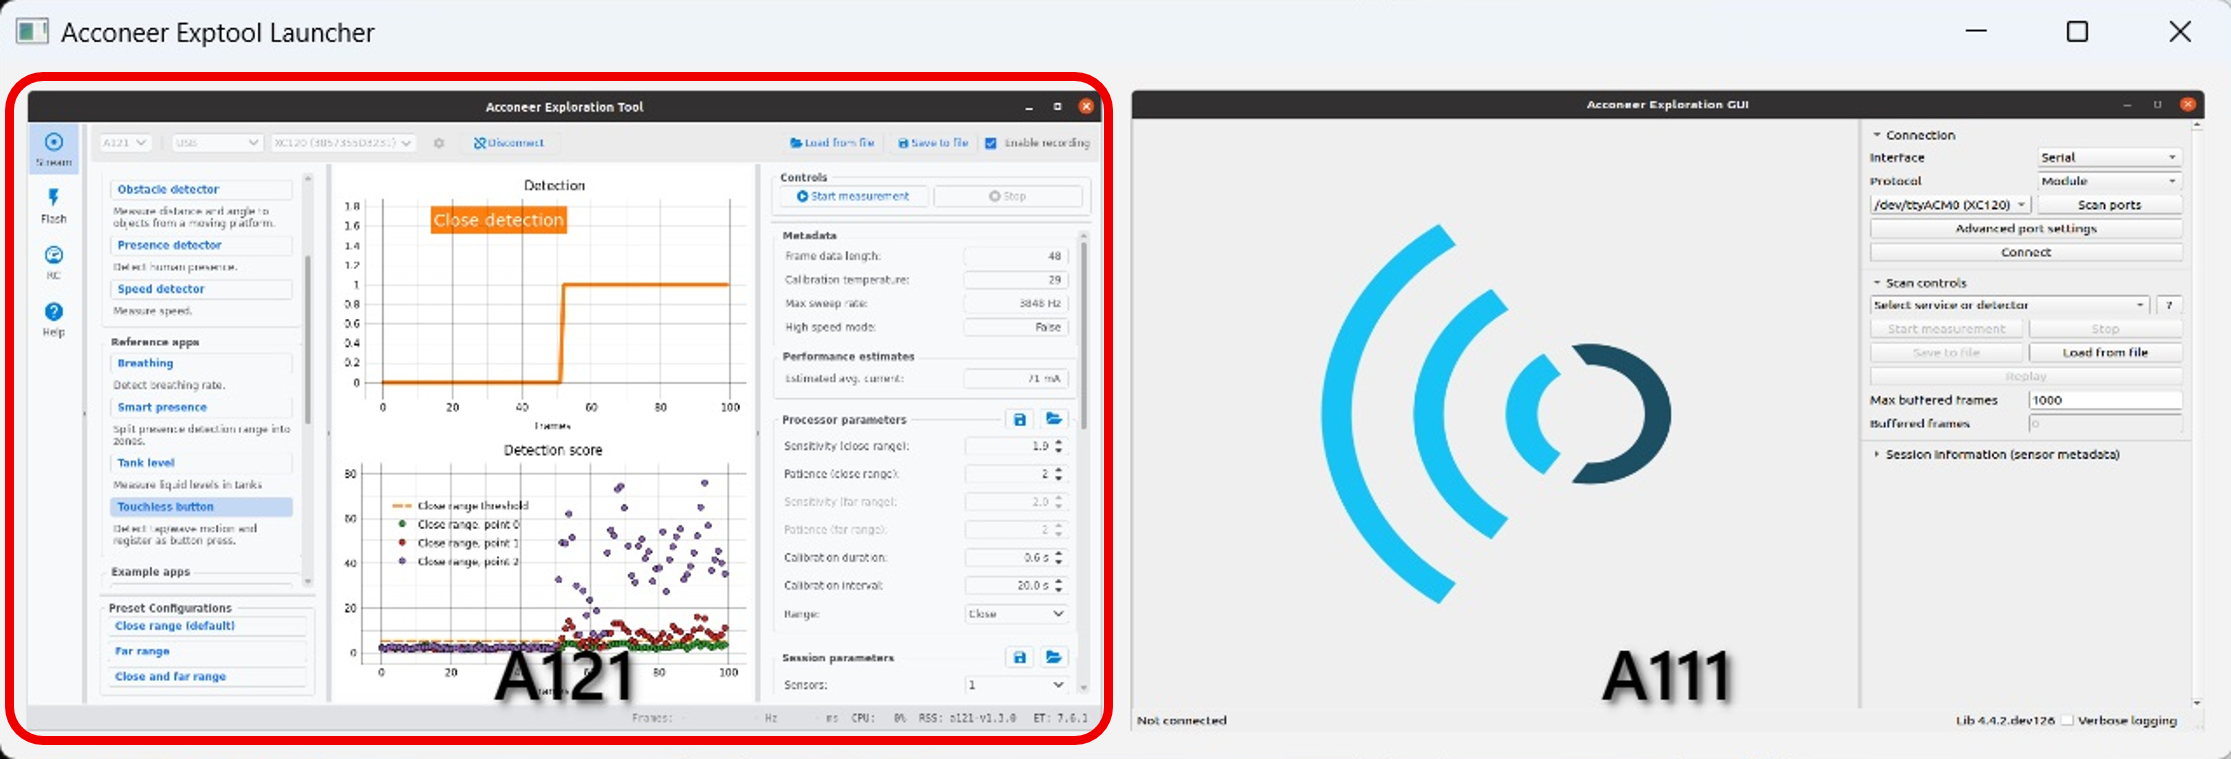This screenshot has width=2231, height=759.
Task: Click Load from file in the Exploration Tool toolbar
Action: [832, 143]
